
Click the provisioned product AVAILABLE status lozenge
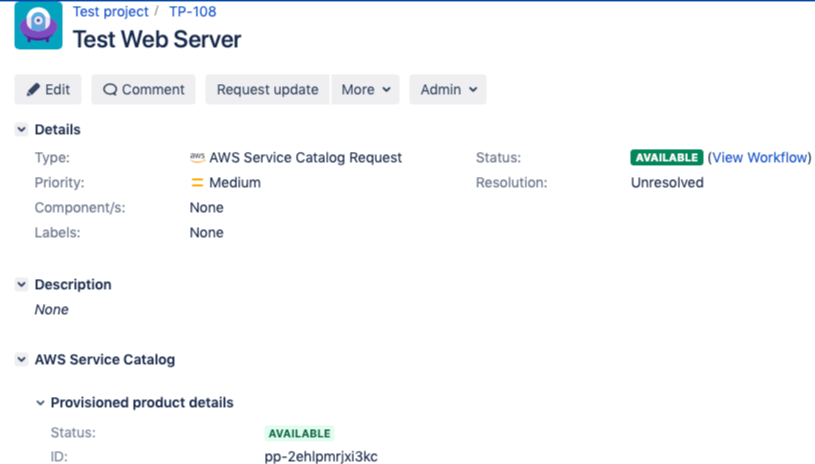tap(299, 433)
